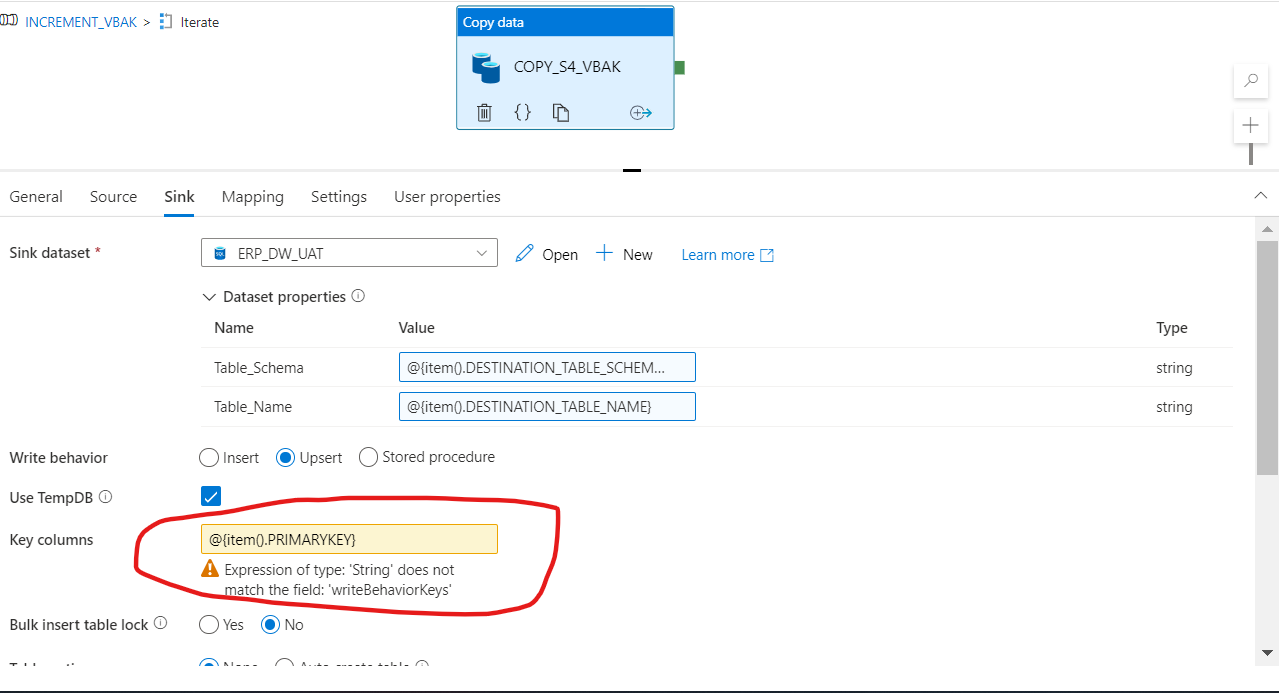Click the writeBehaviorKeys type mismatch warning
The image size is (1279, 693).
[340, 580]
